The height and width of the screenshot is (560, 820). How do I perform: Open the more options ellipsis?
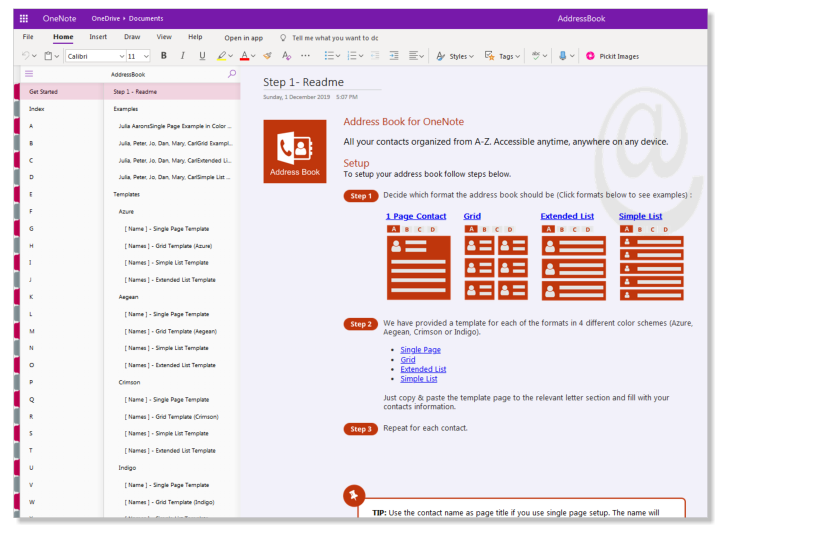[x=305, y=55]
